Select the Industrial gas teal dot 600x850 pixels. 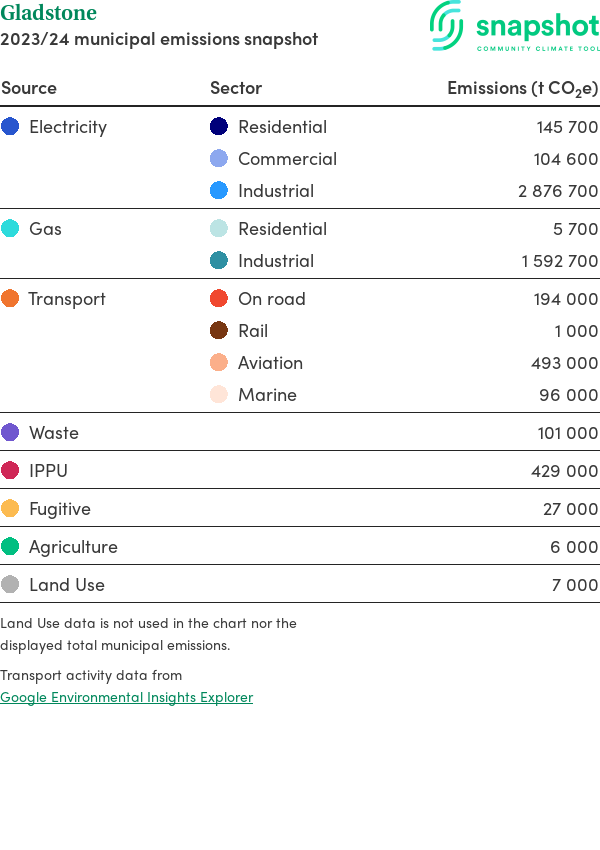pos(219,261)
